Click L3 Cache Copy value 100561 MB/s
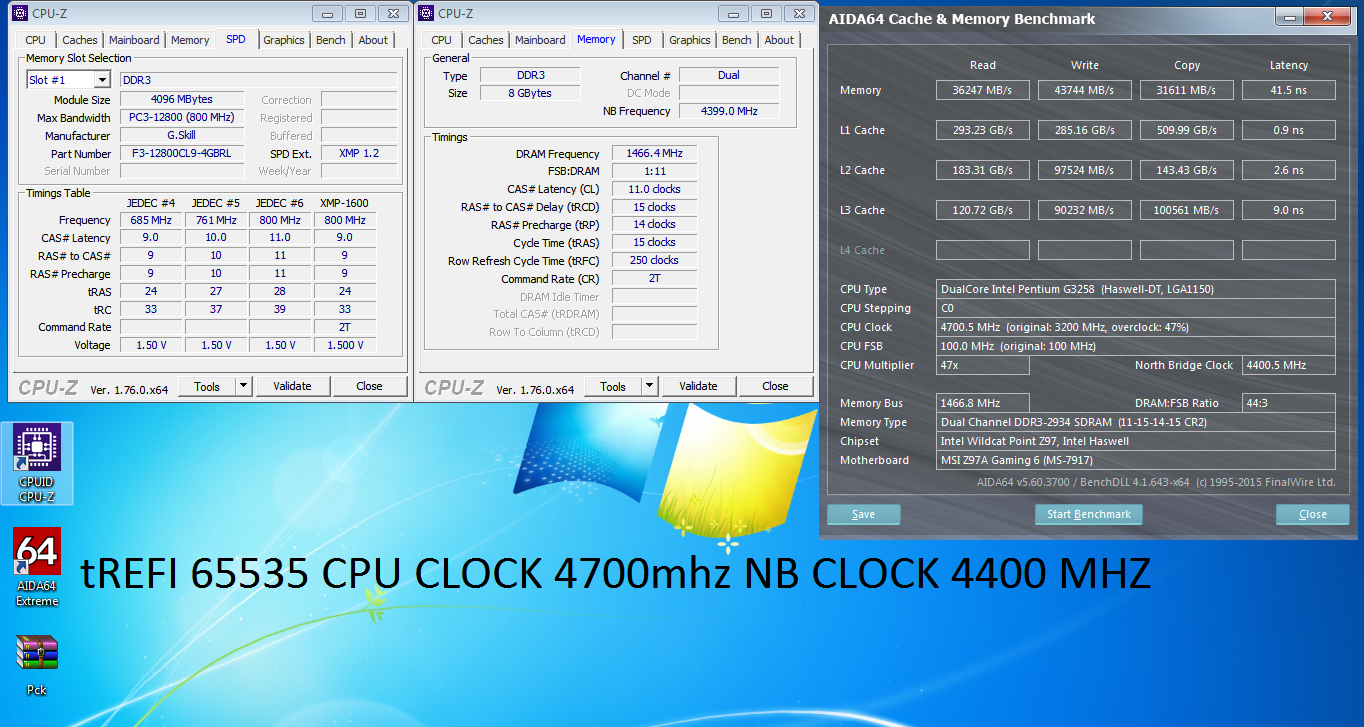The width and height of the screenshot is (1364, 727). coord(1187,210)
